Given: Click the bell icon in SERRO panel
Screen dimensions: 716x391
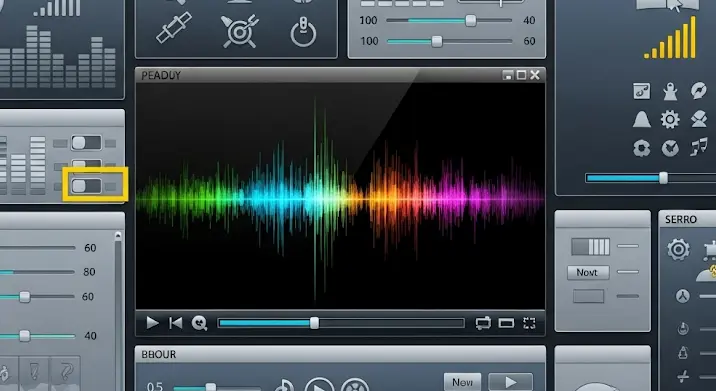Looking at the screenshot, I should pos(683,352).
